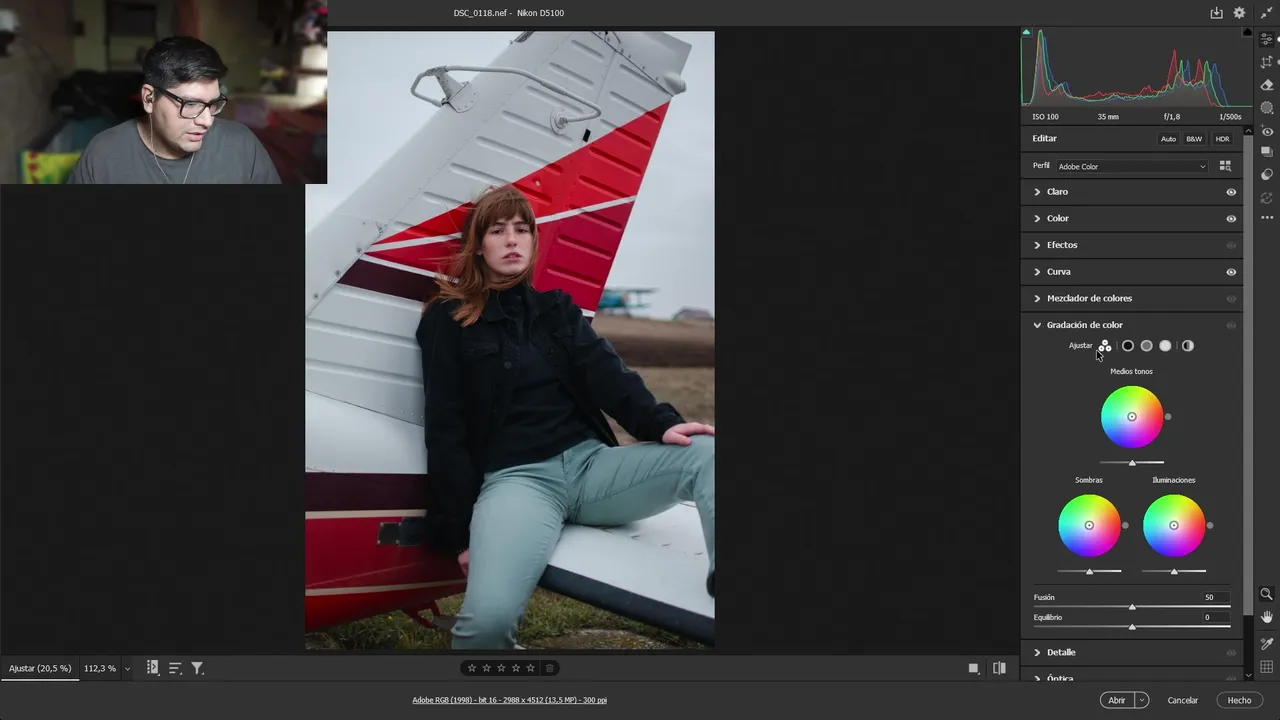Select the Masking circle tool
The width and height of the screenshot is (1280, 720).
1267,108
